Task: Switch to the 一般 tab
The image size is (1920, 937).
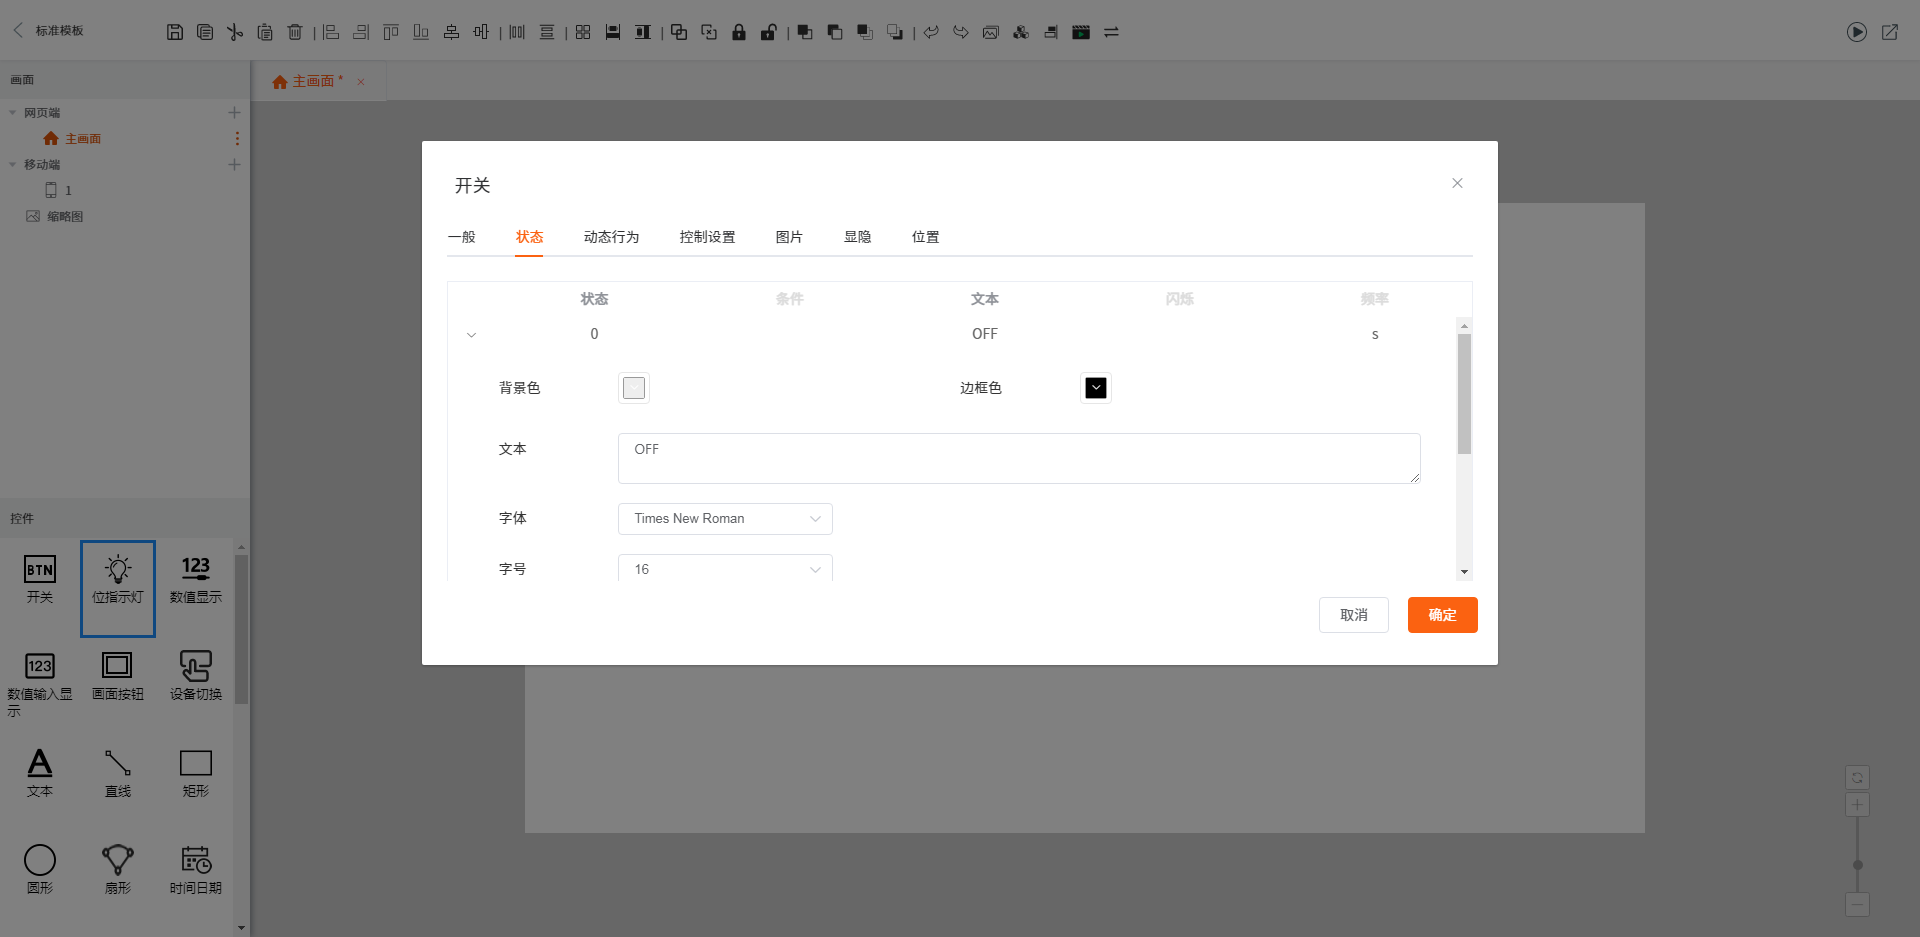Action: tap(462, 237)
